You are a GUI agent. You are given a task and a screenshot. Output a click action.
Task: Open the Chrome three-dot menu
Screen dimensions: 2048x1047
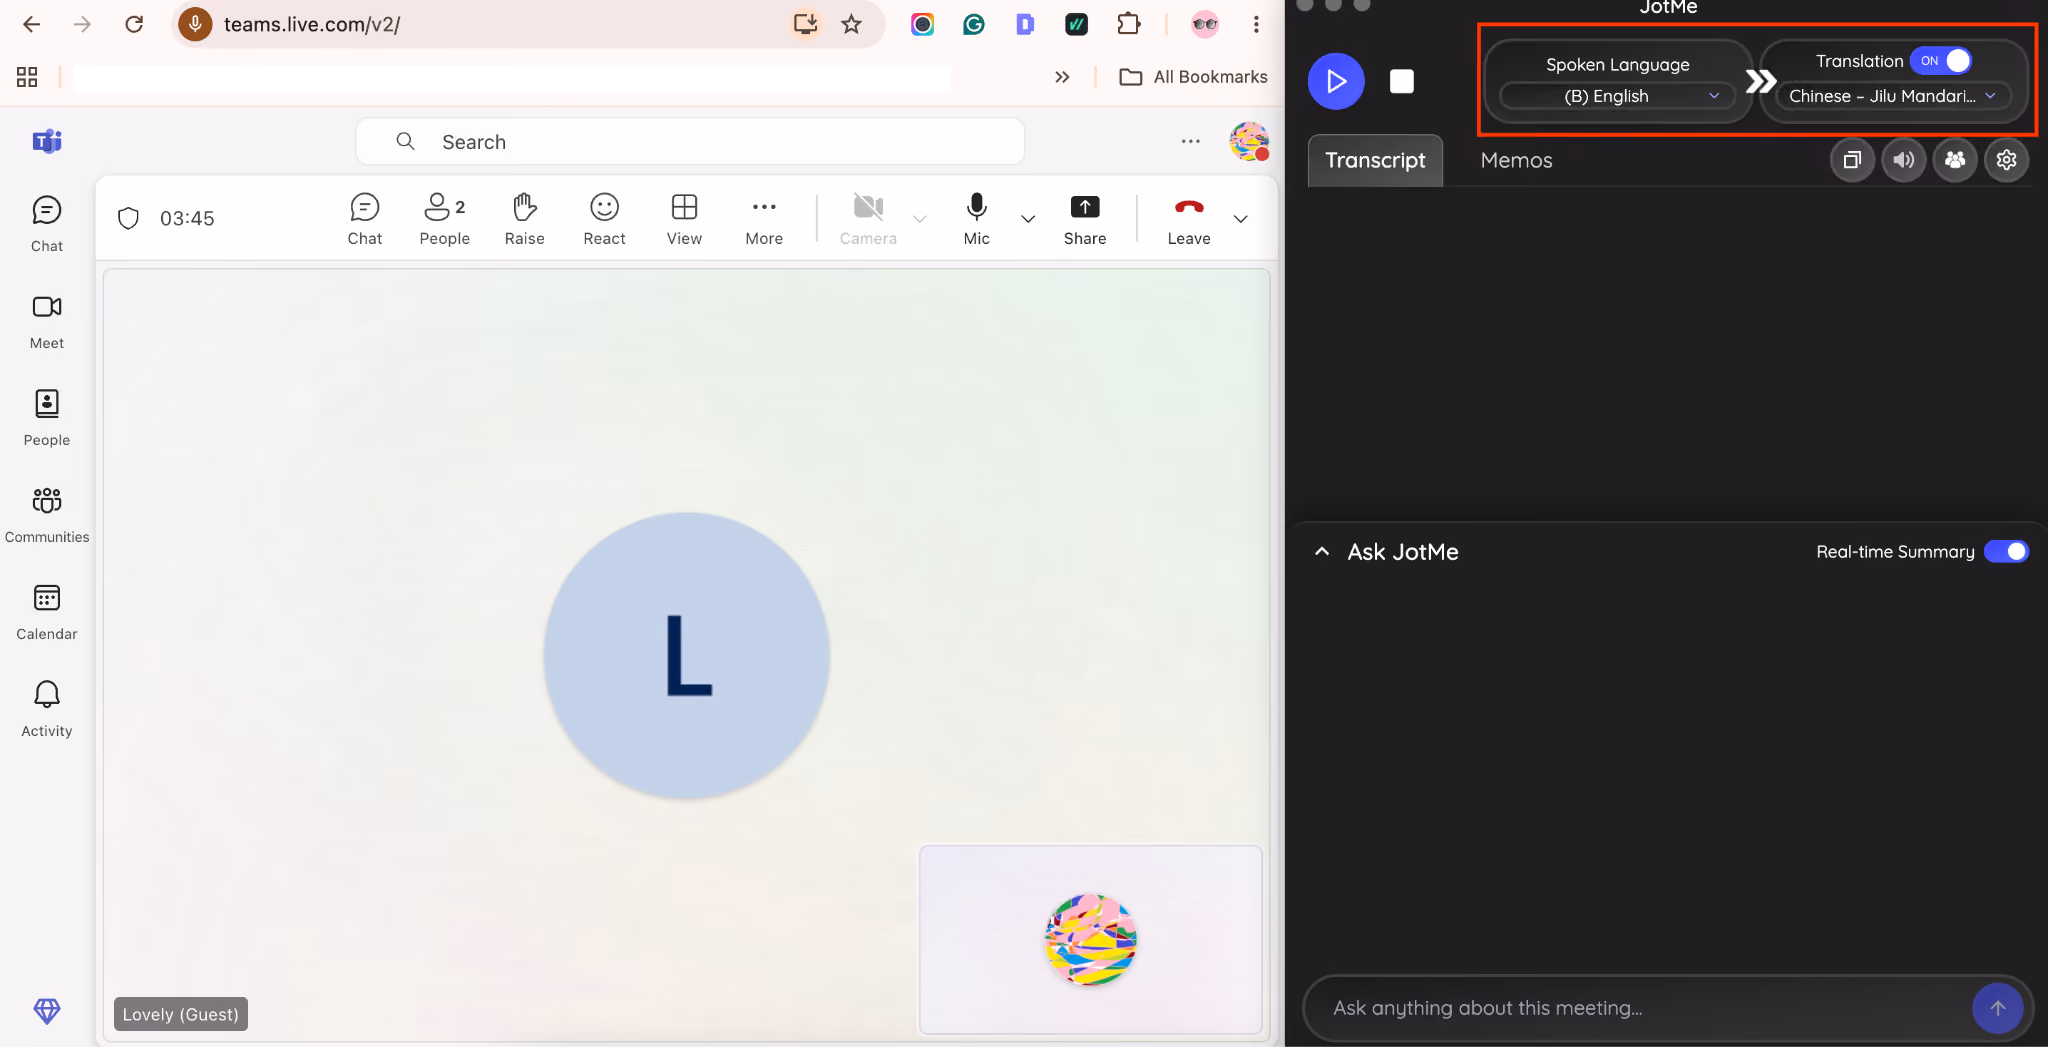[x=1256, y=24]
